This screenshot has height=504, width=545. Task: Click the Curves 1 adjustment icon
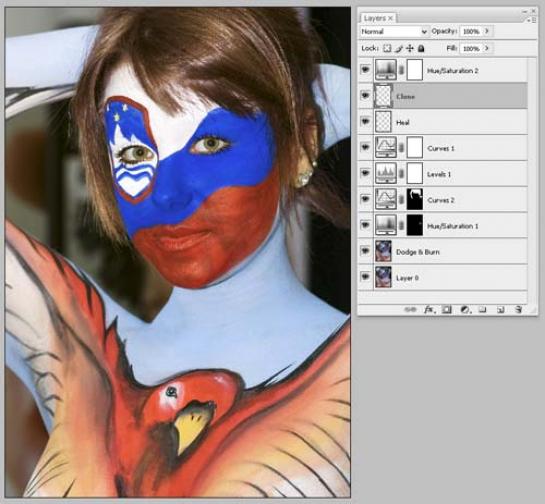386,147
